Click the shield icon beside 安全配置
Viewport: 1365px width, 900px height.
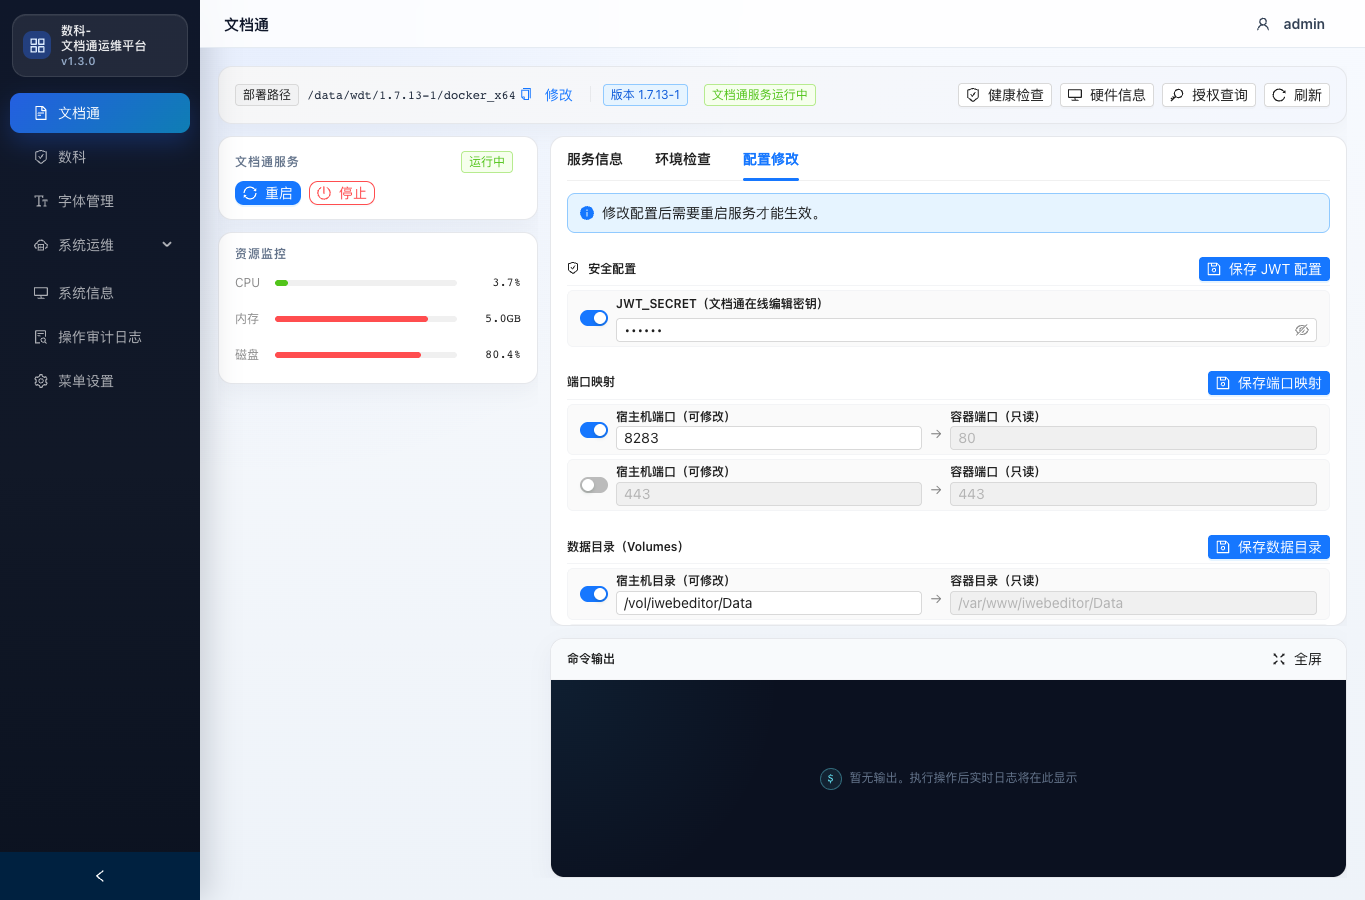pyautogui.click(x=573, y=268)
